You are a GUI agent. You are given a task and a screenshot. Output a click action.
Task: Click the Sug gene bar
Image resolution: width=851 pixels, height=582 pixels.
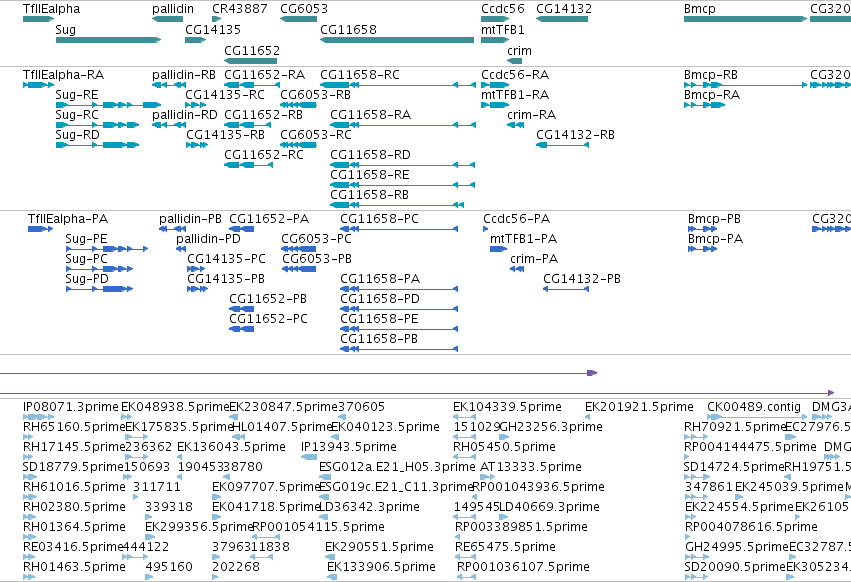[x=108, y=40]
